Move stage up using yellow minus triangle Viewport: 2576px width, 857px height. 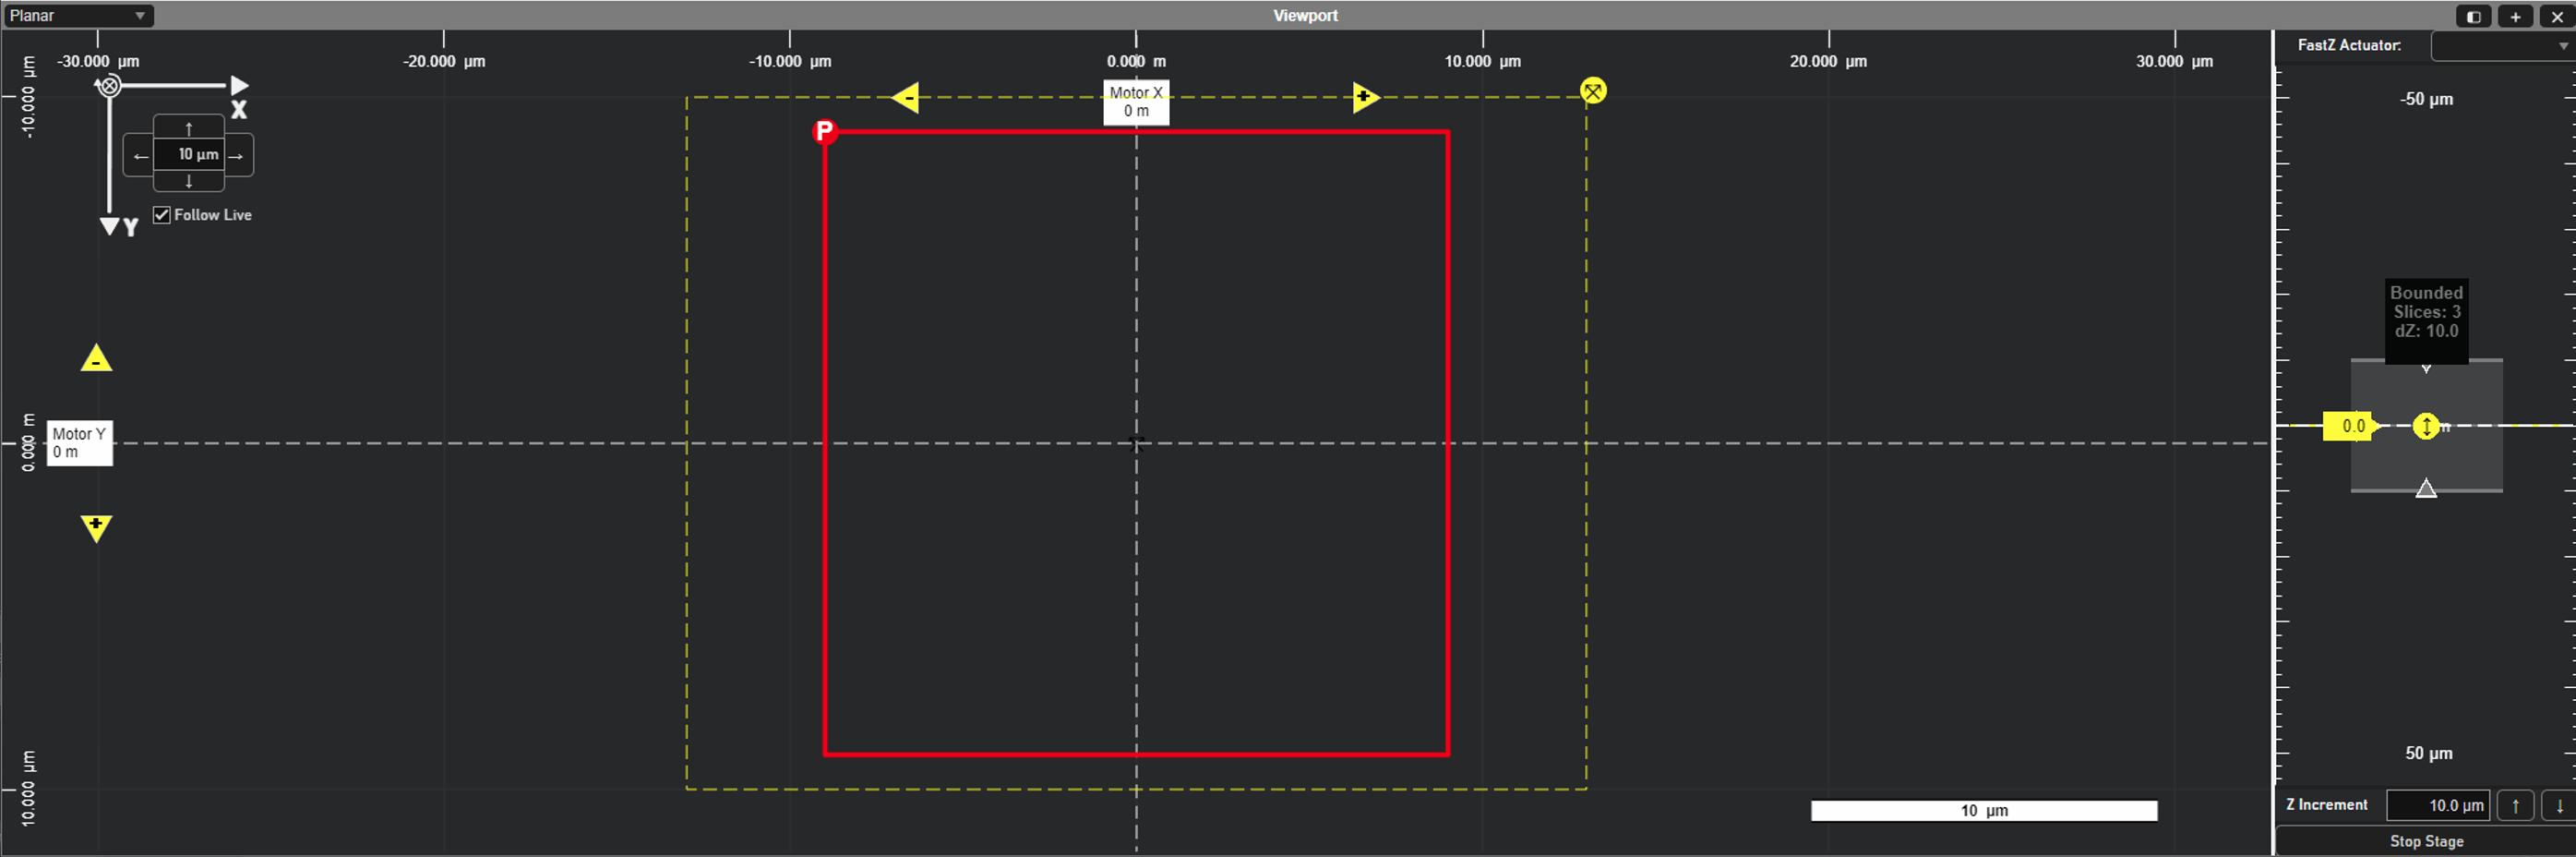tap(96, 358)
